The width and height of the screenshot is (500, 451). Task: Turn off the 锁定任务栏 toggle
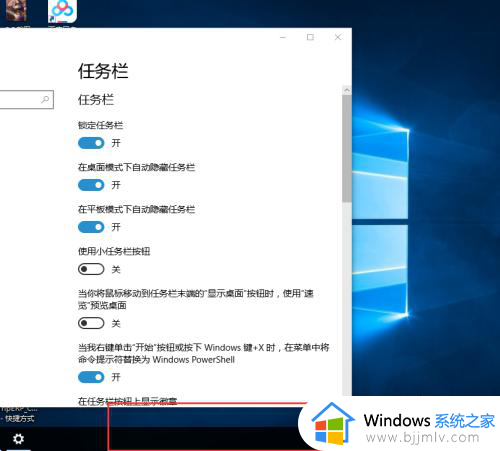pyautogui.click(x=91, y=143)
